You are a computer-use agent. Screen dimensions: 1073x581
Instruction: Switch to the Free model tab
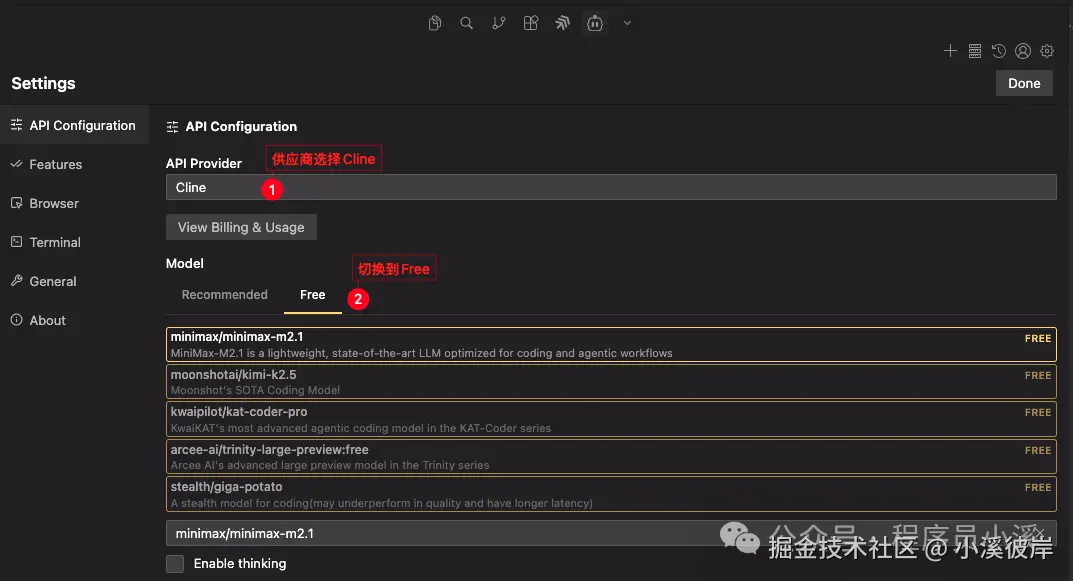313,295
